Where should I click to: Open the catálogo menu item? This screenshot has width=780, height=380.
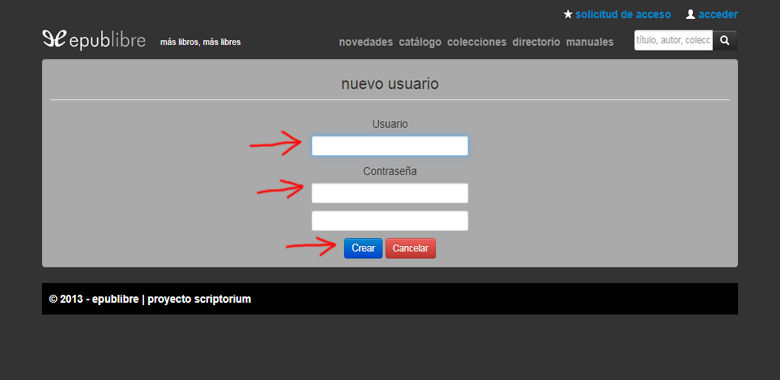pyautogui.click(x=420, y=42)
